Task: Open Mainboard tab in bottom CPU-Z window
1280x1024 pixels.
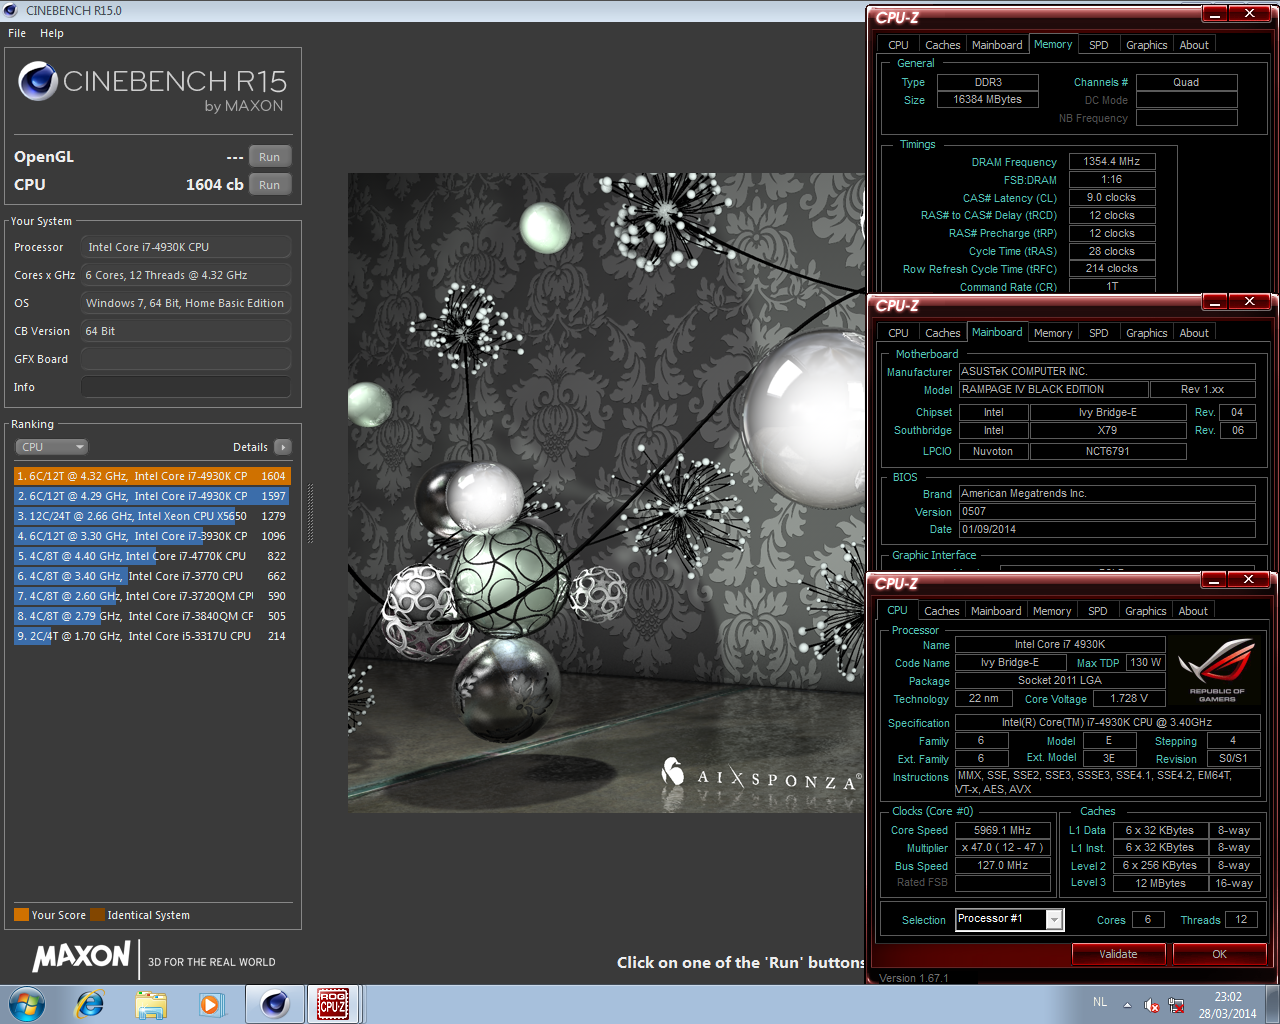Action: [996, 611]
